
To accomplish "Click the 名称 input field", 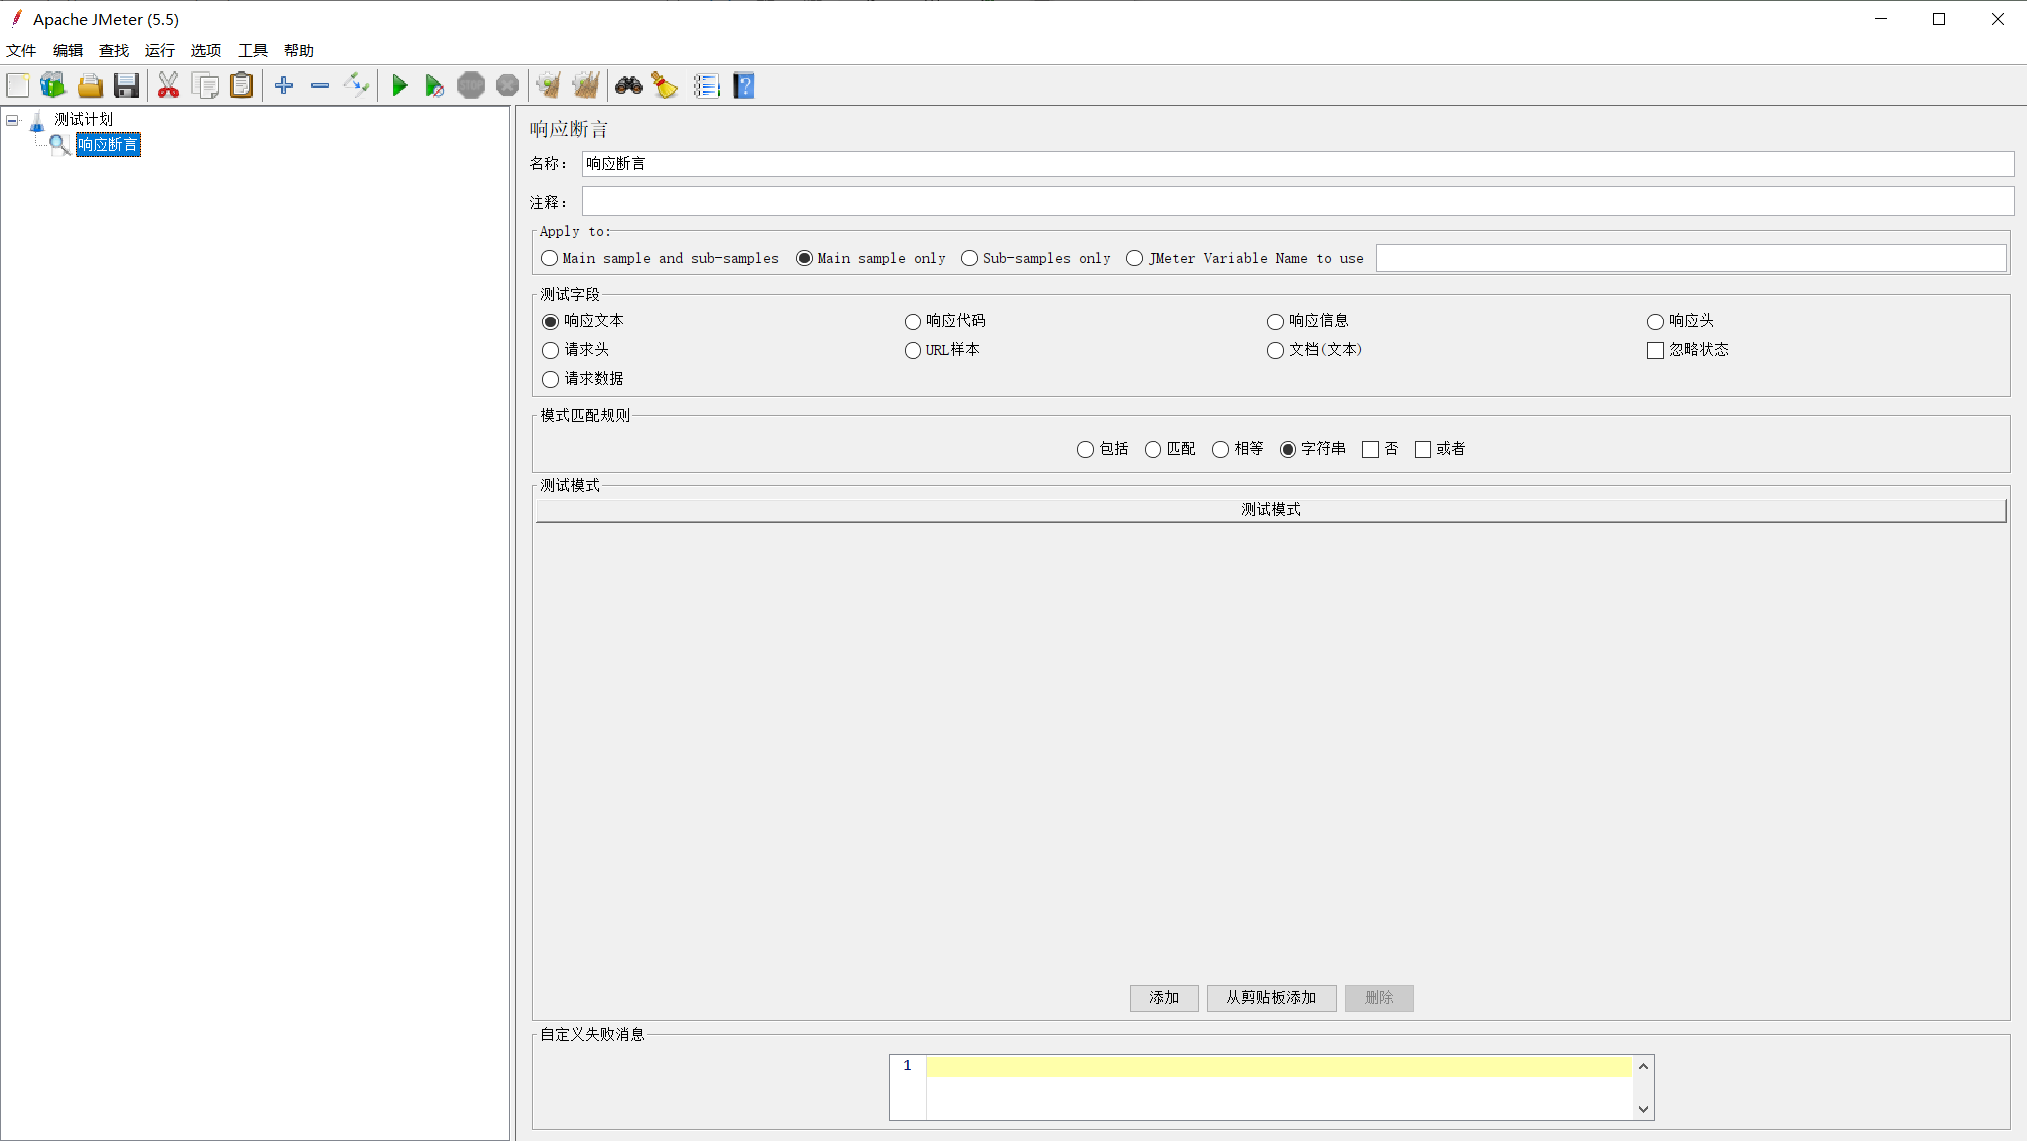I will click(1298, 164).
